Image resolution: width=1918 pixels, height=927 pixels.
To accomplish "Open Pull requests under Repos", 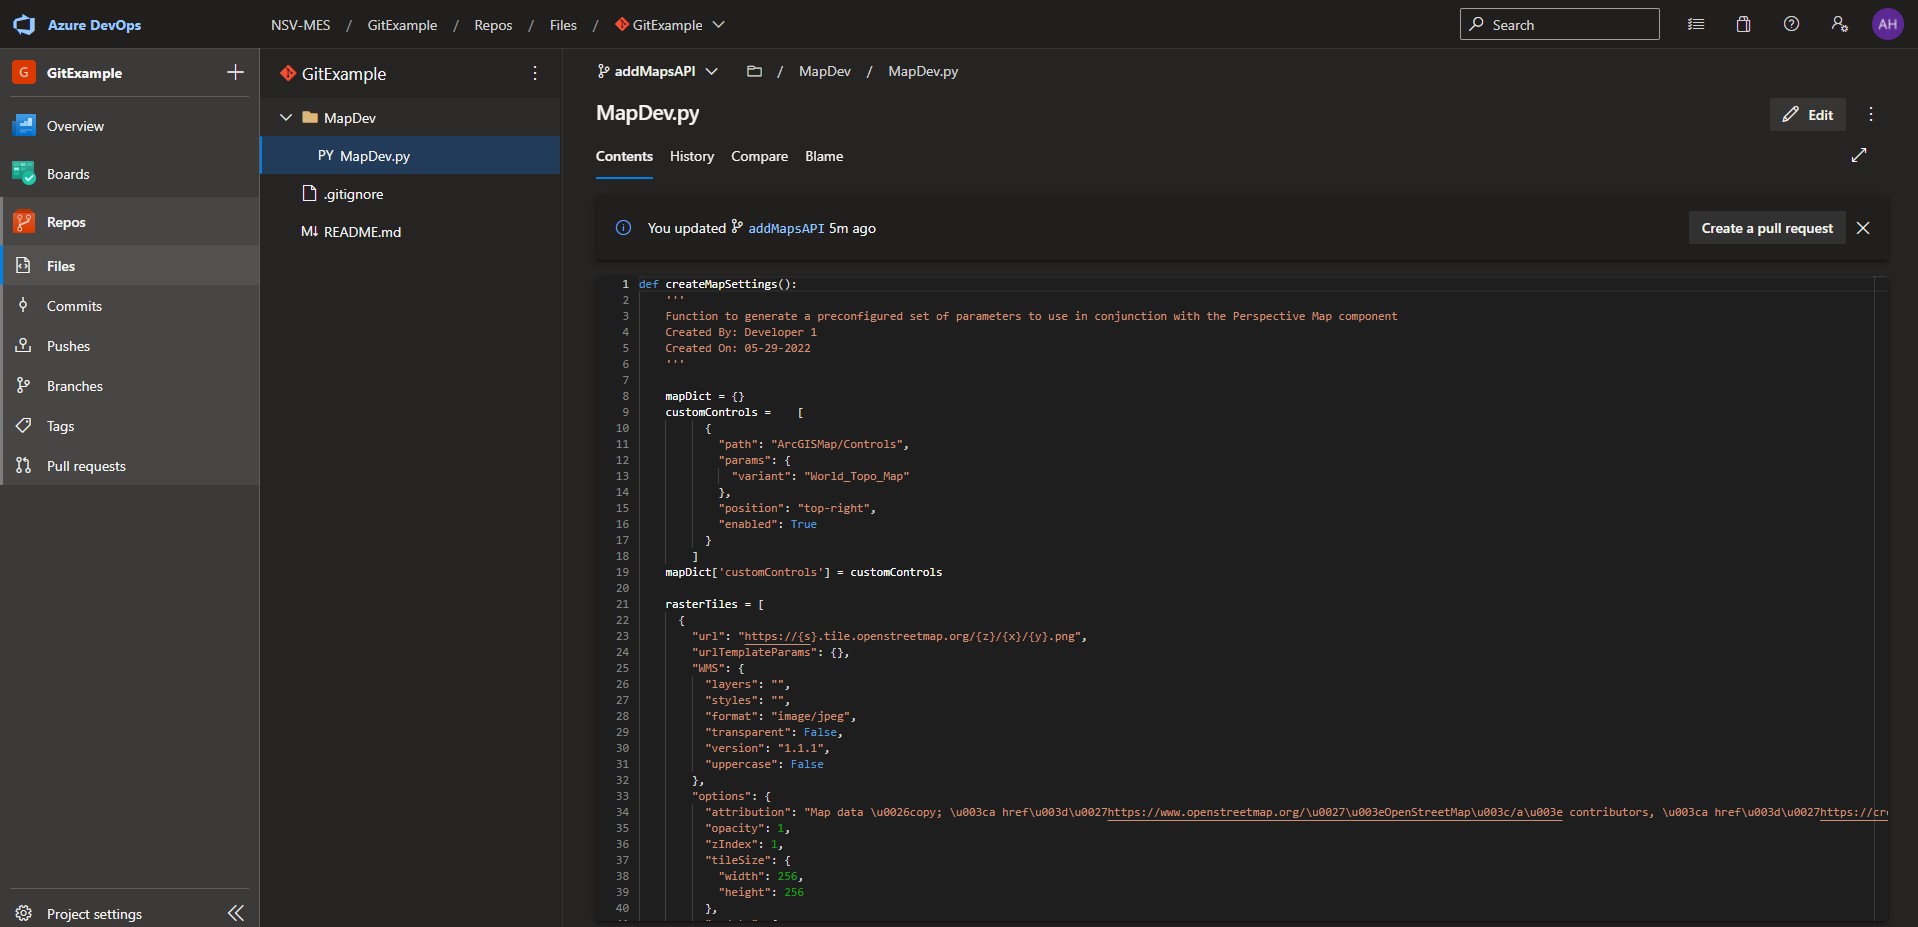I will [130, 466].
